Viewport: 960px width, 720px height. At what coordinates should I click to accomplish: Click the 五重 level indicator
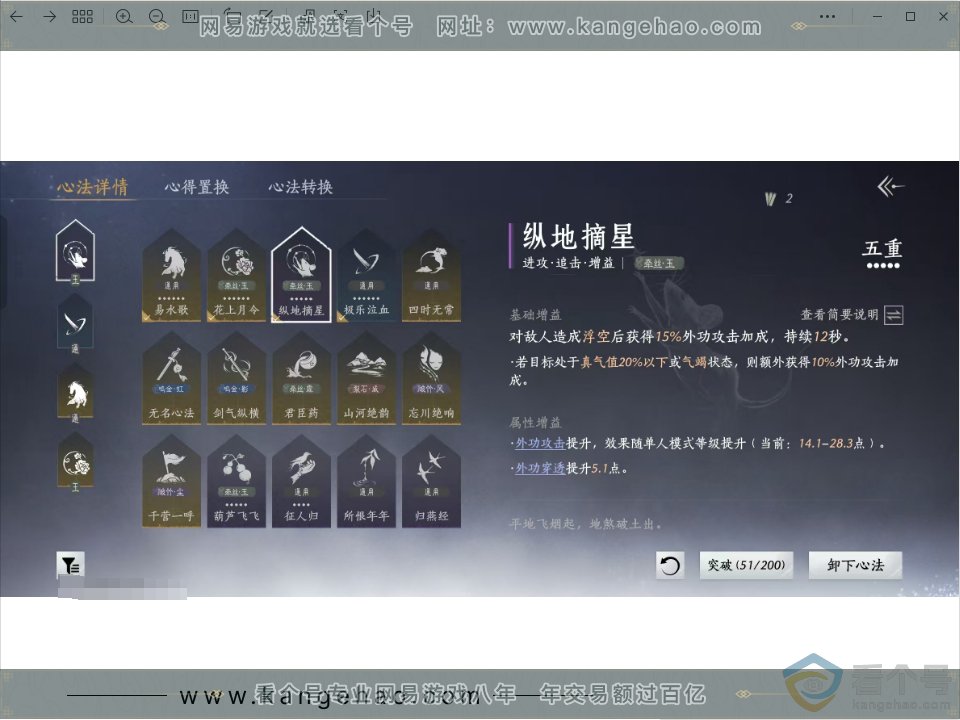[882, 252]
